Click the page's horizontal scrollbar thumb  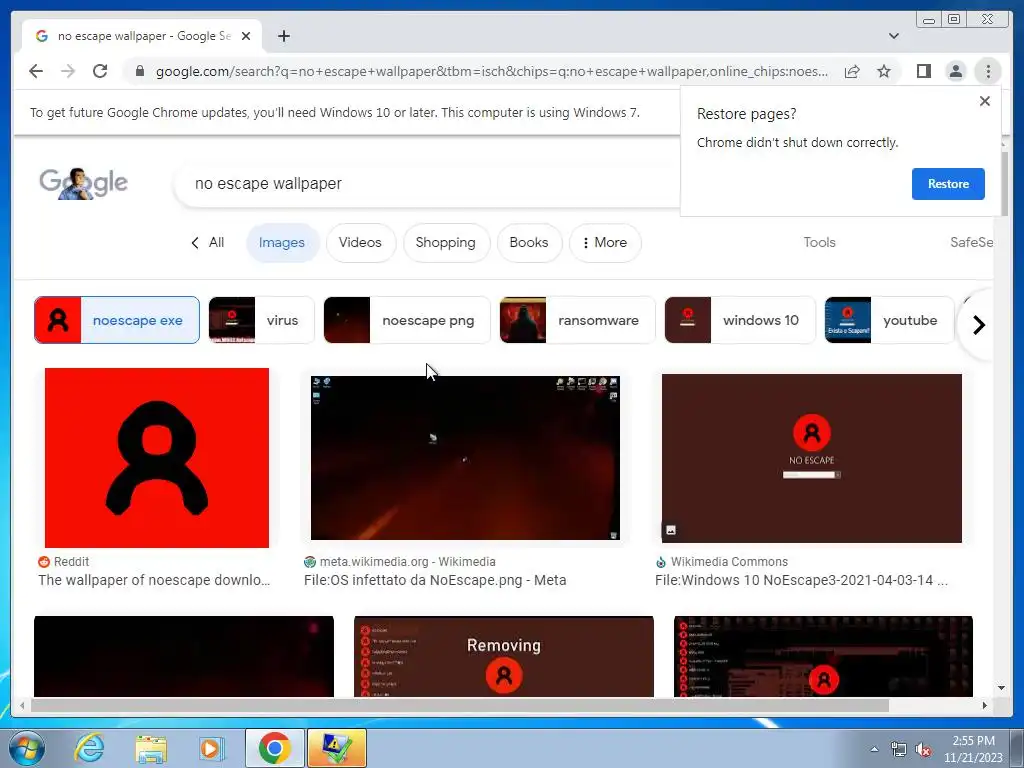(x=460, y=705)
